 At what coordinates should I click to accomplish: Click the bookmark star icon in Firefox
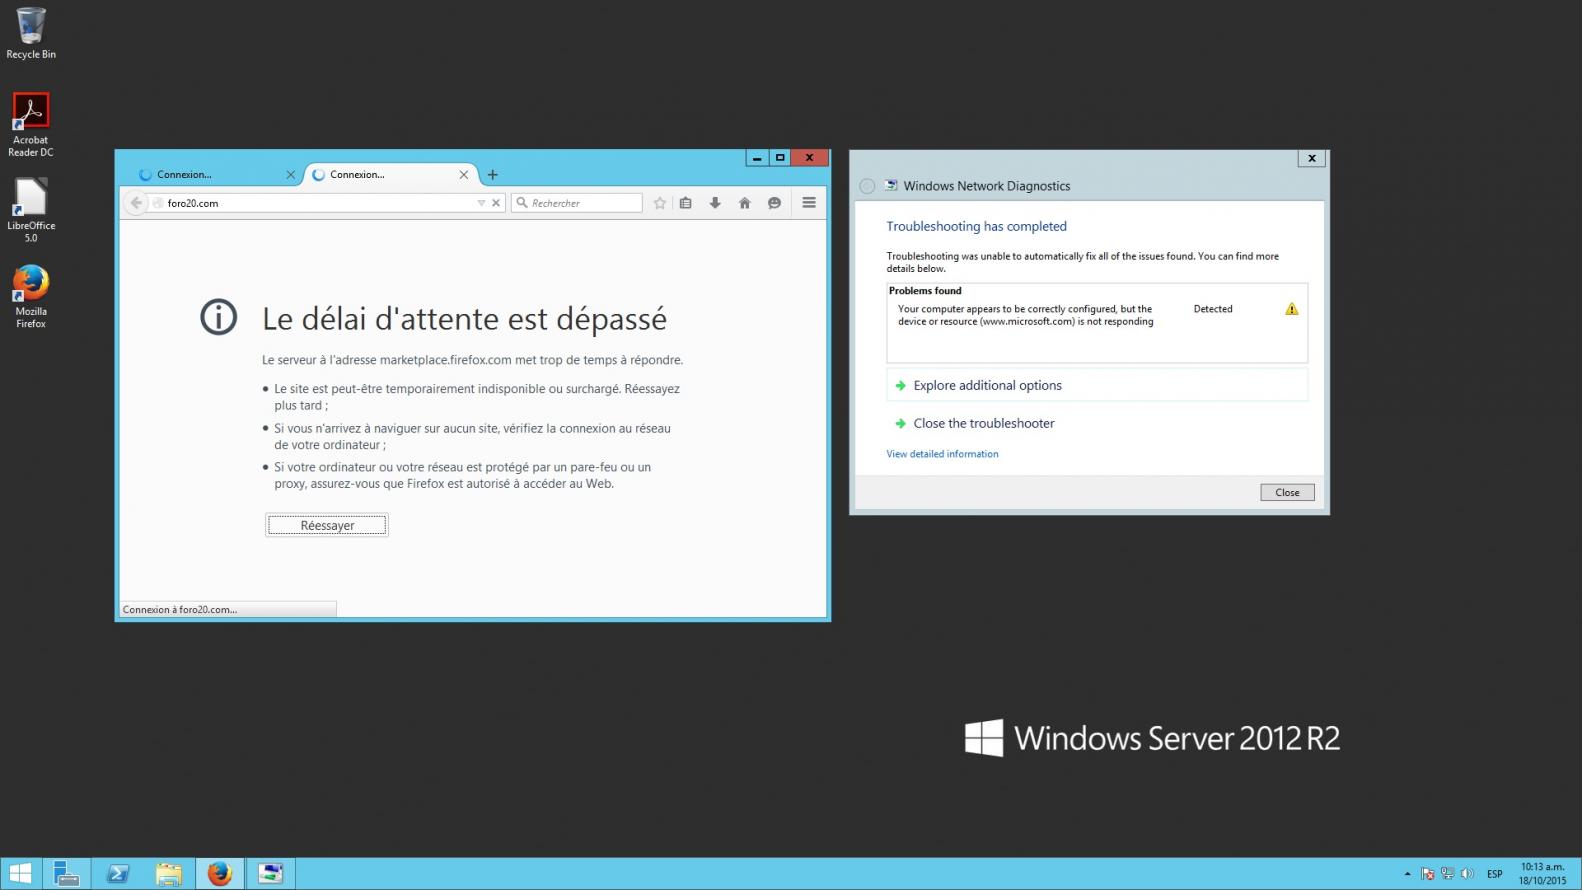(660, 203)
